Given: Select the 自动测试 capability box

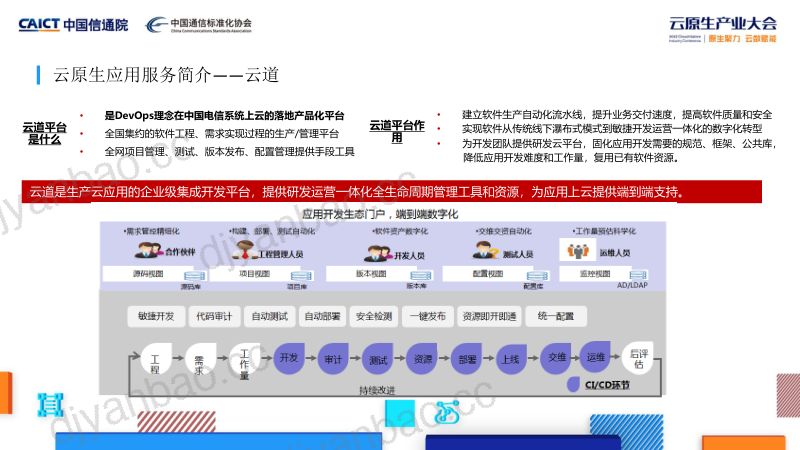Looking at the screenshot, I should tap(269, 316).
